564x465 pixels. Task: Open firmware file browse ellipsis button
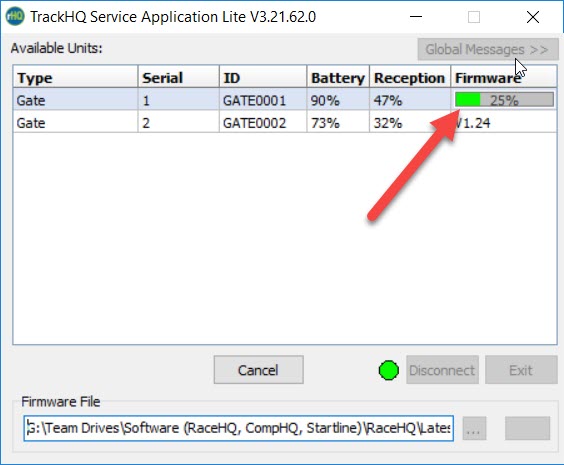(474, 428)
